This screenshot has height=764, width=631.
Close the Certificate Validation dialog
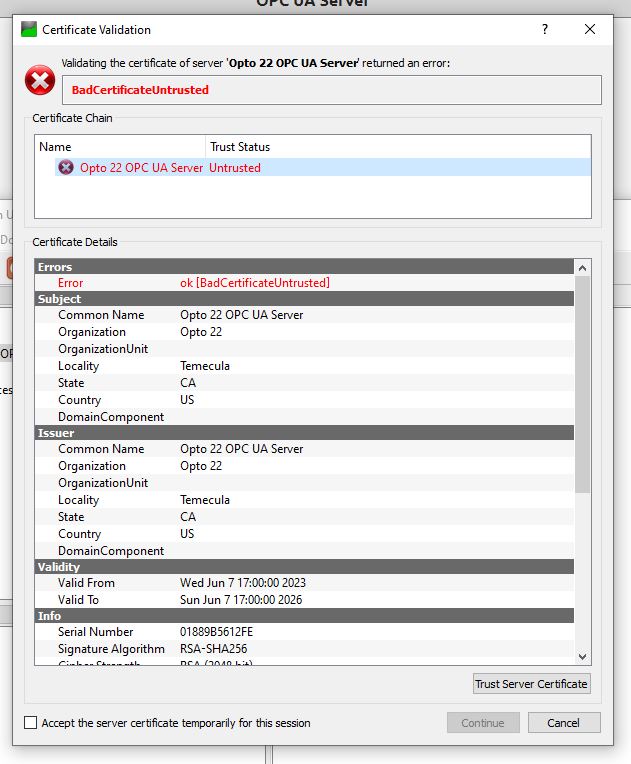(590, 29)
